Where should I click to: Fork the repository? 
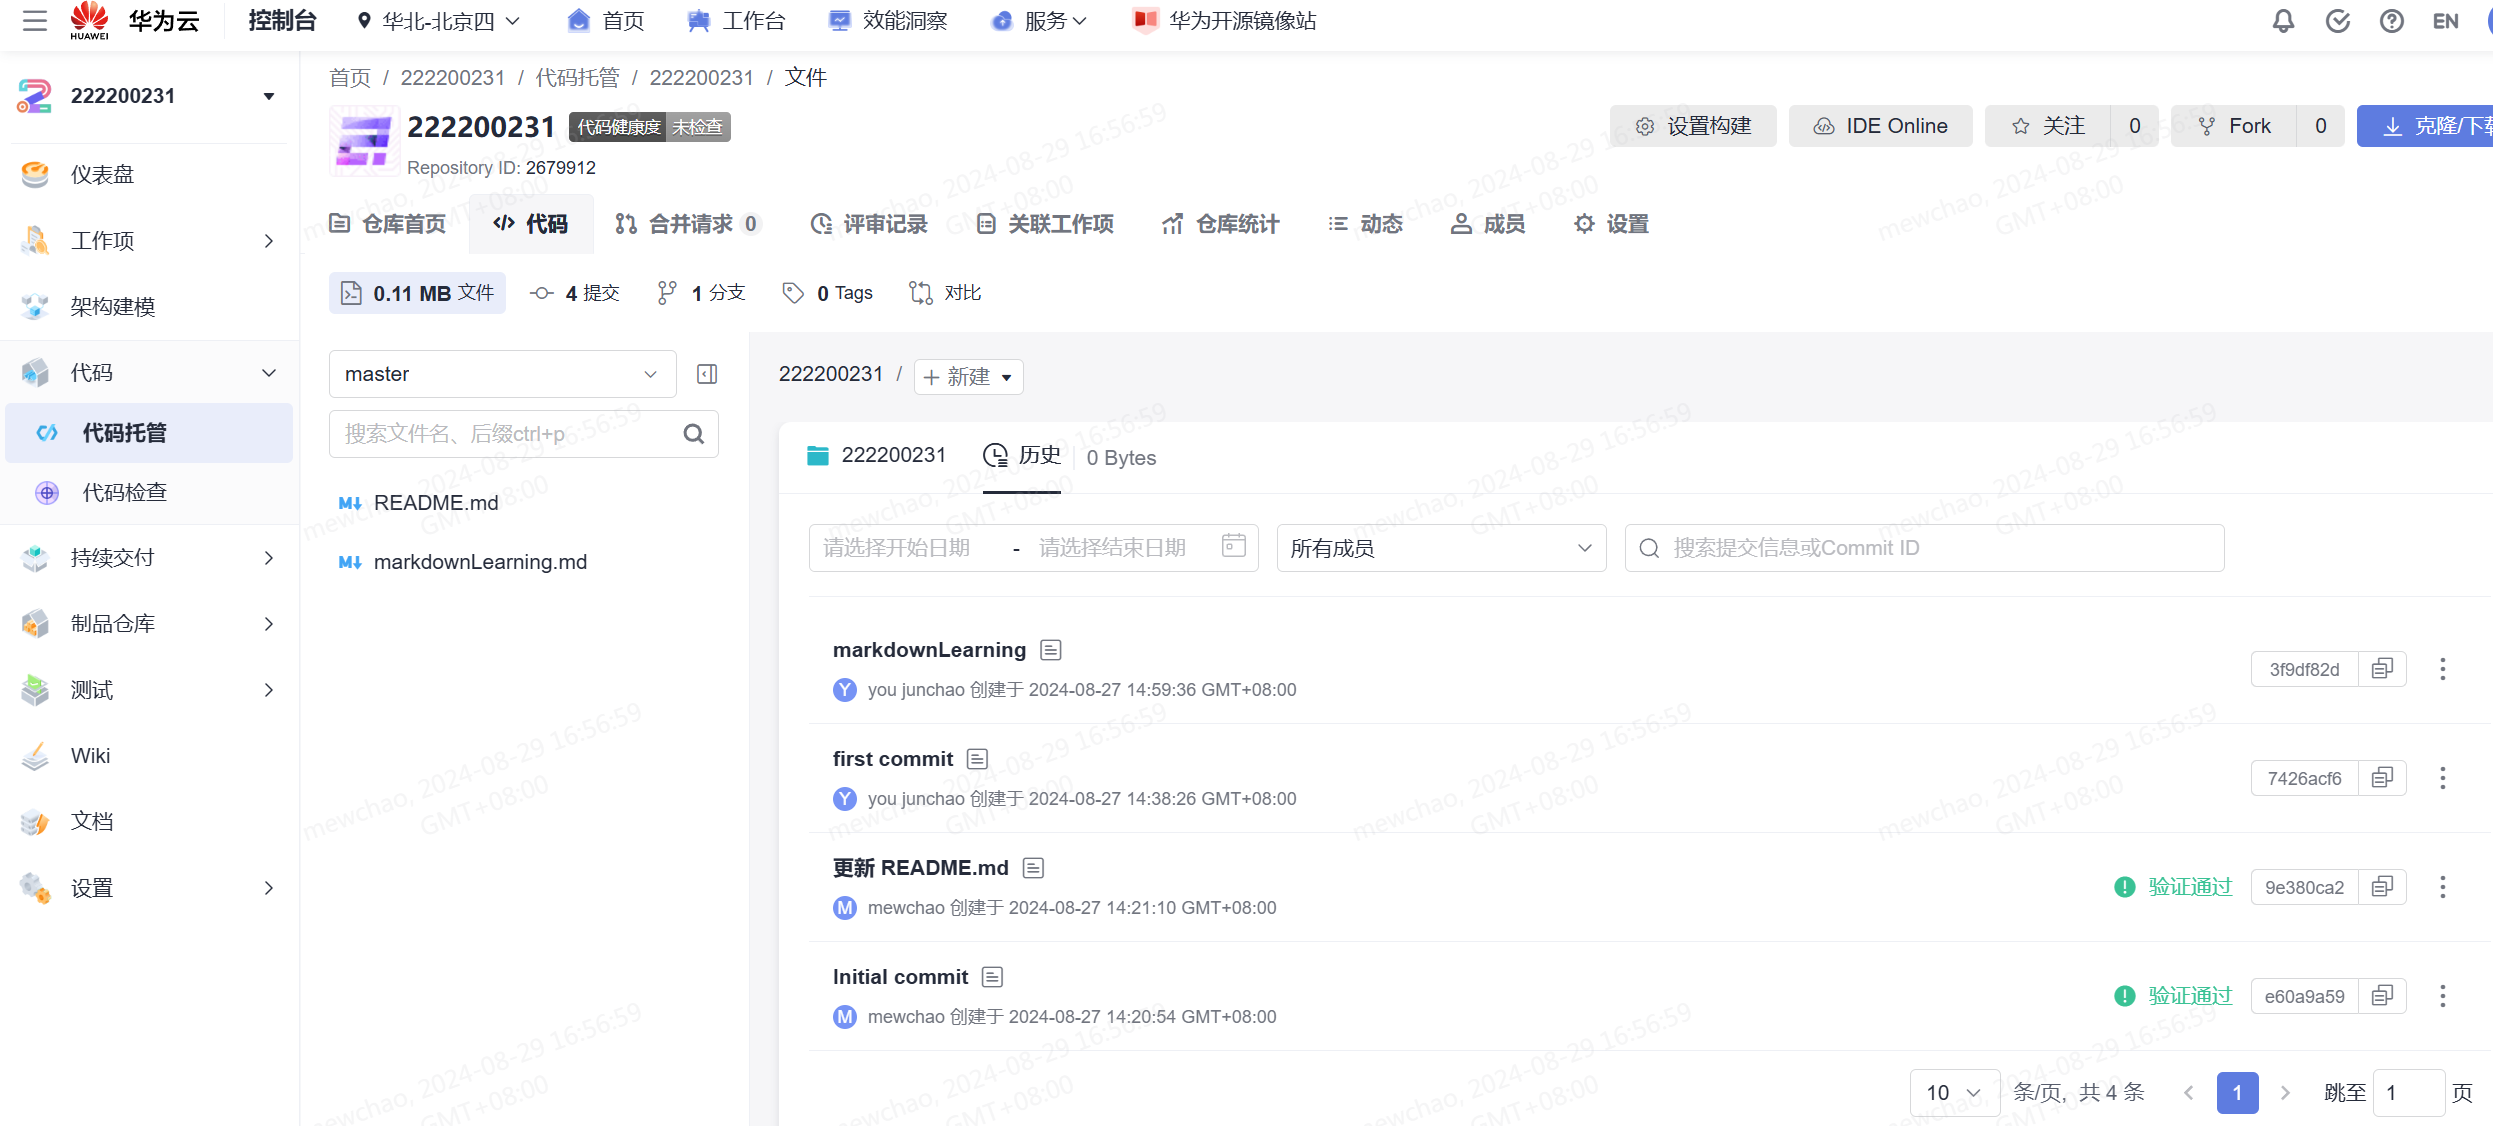2234,126
